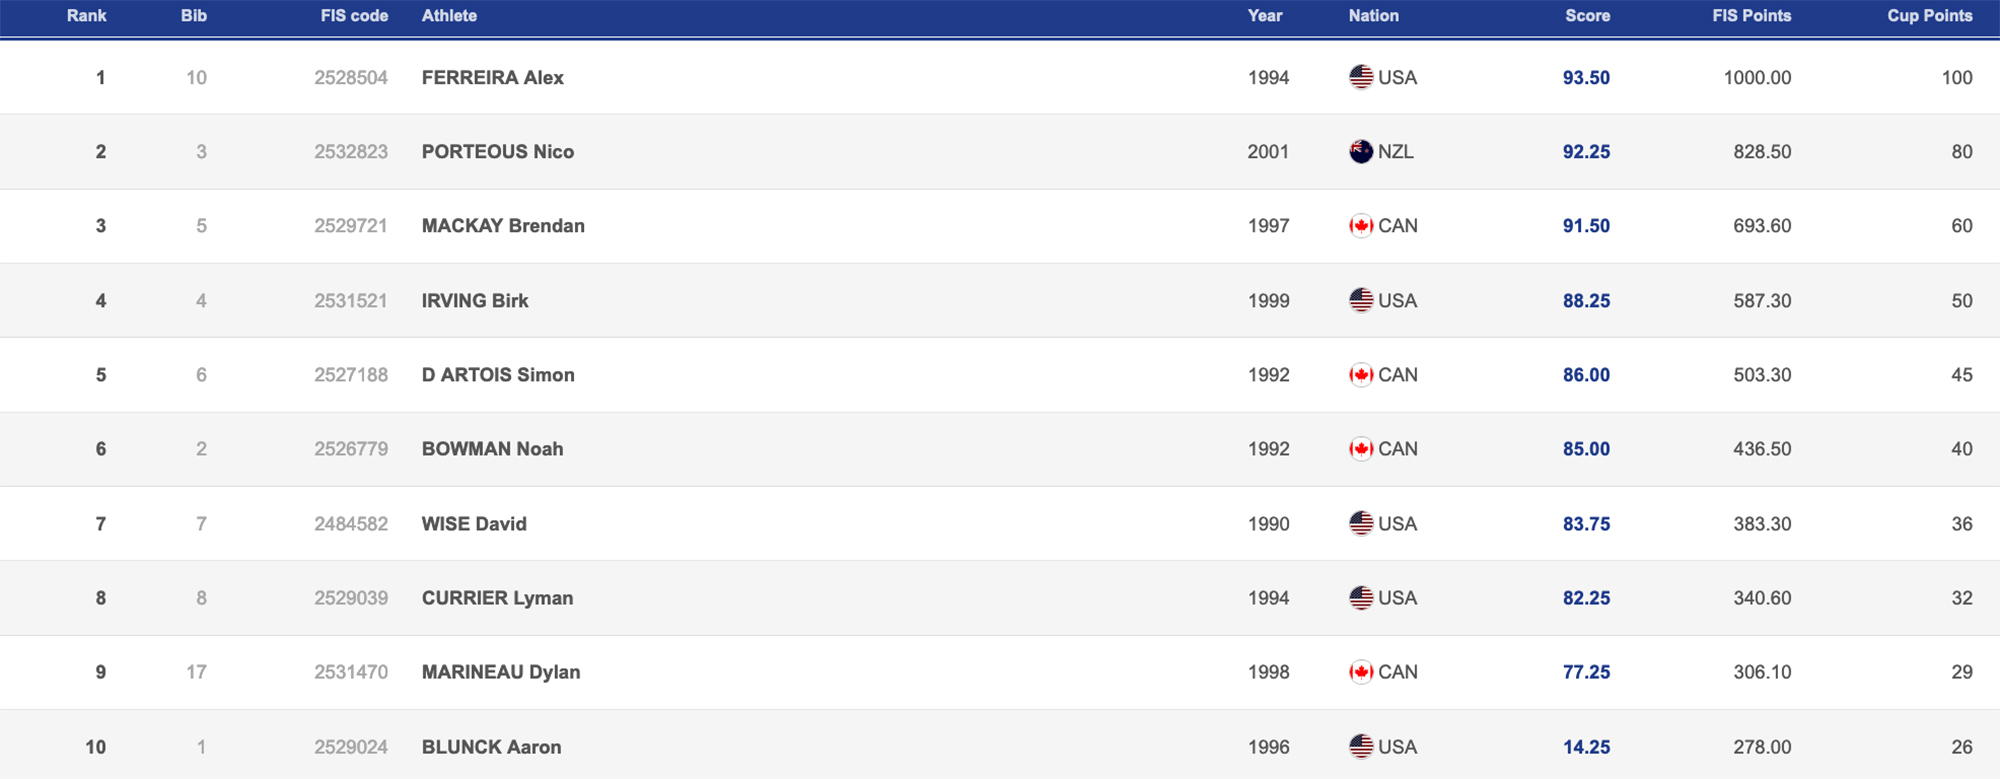Open CURRIER Lyman's athlete link
This screenshot has height=779, width=2000.
[x=497, y=598]
